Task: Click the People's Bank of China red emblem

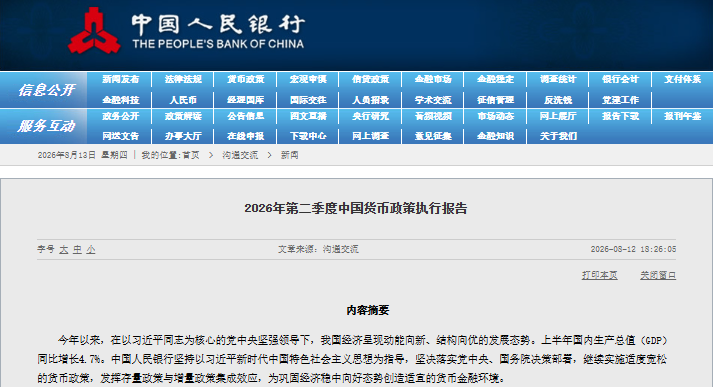Action: [x=94, y=31]
